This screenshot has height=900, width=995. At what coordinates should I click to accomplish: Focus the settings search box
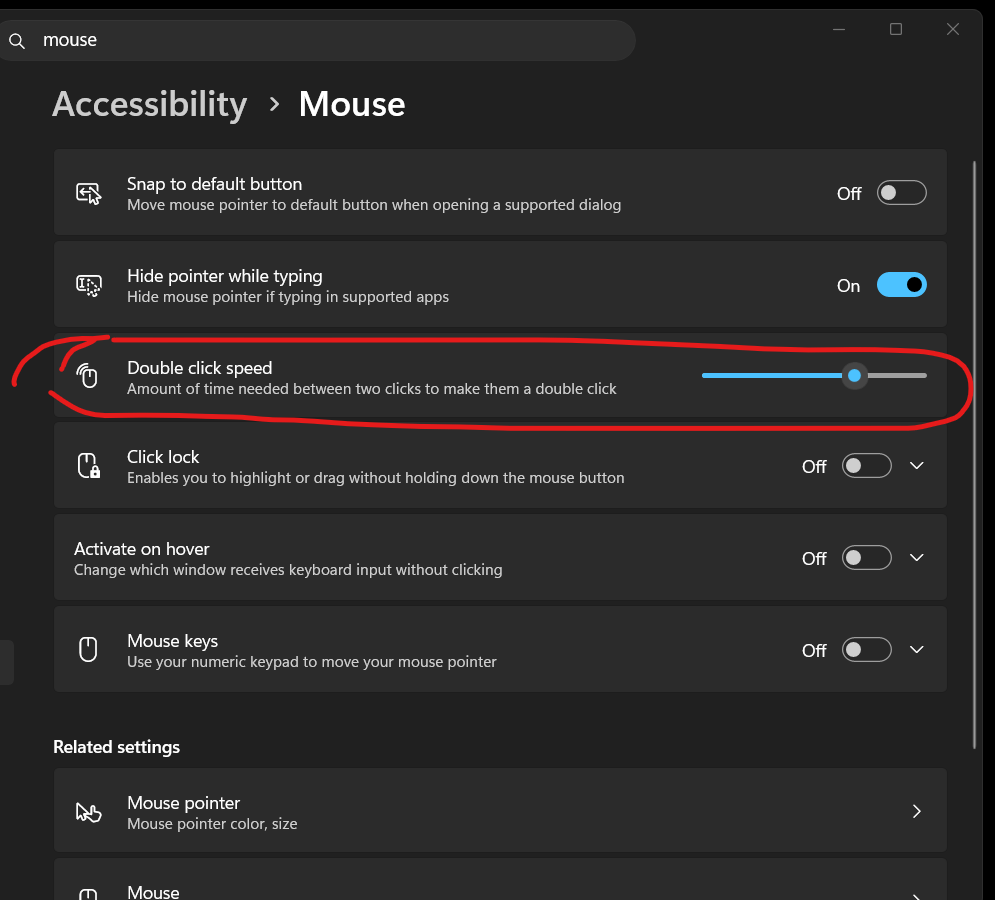[x=317, y=41]
